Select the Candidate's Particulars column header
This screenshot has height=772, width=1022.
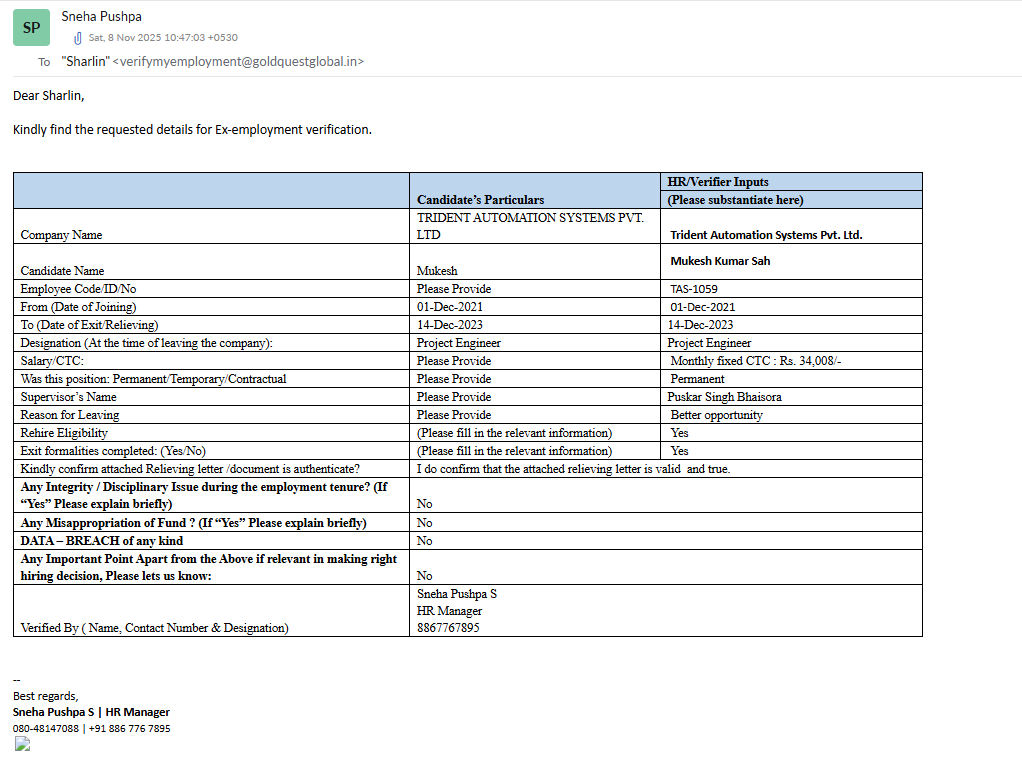[x=480, y=200]
